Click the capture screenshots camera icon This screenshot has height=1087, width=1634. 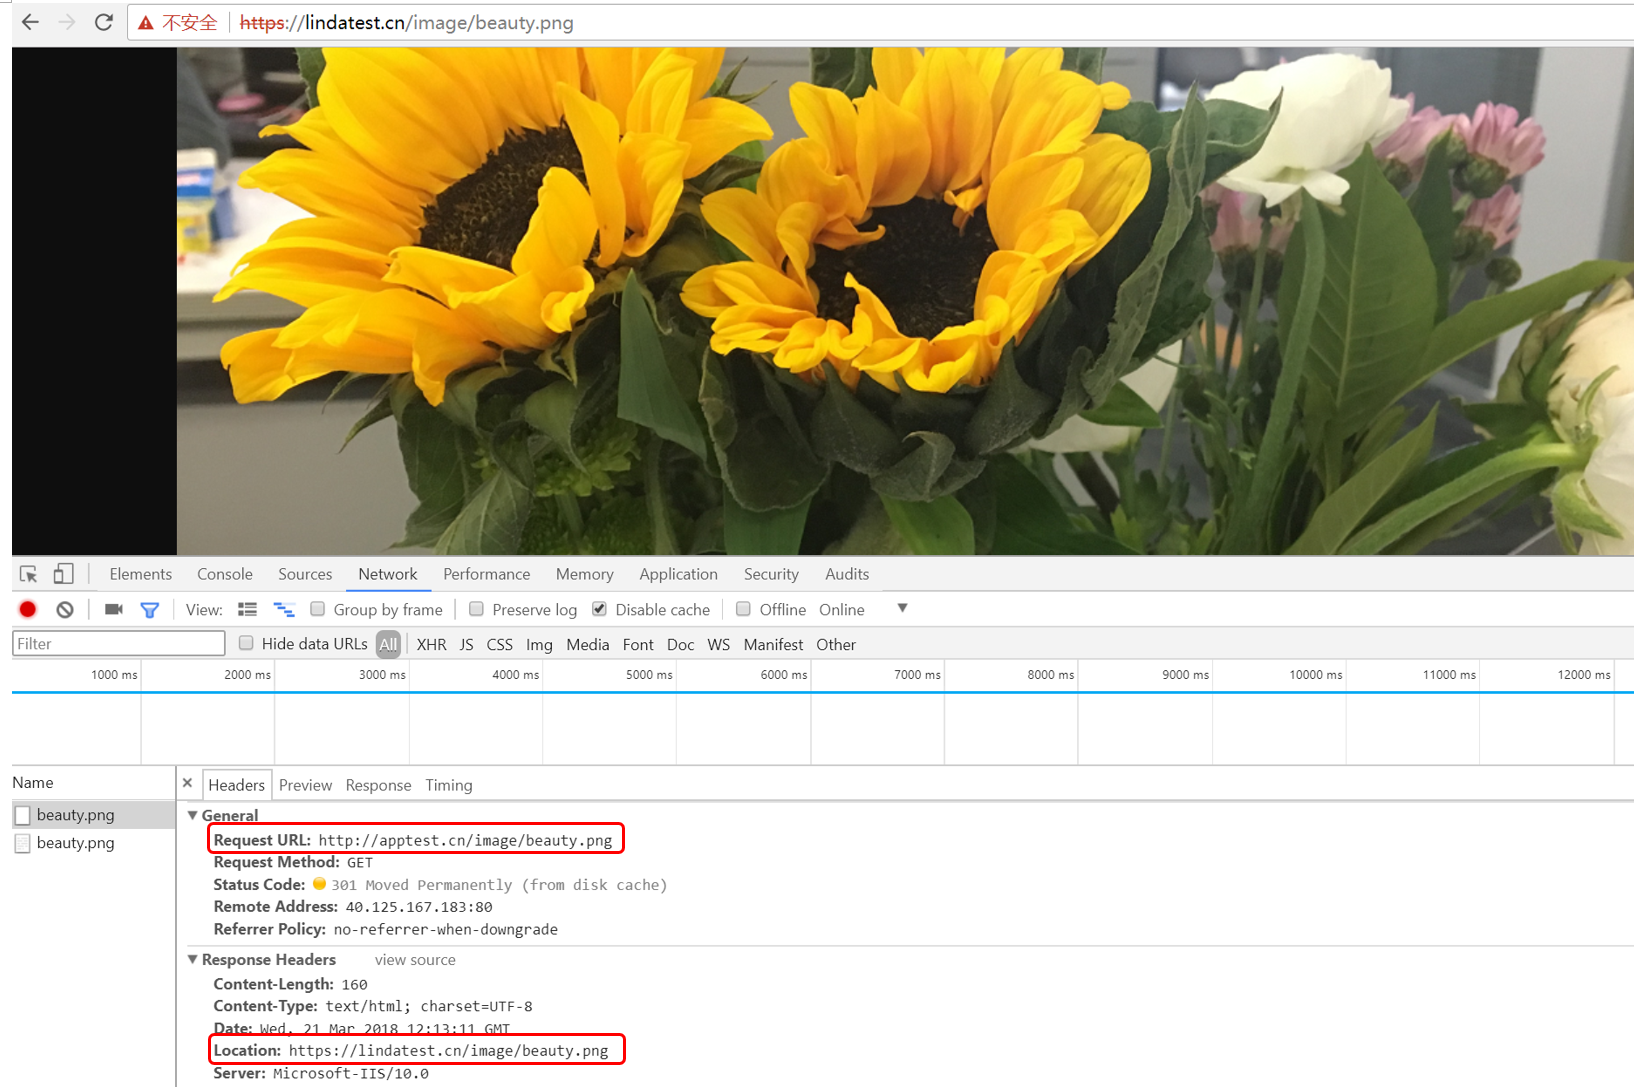(114, 609)
